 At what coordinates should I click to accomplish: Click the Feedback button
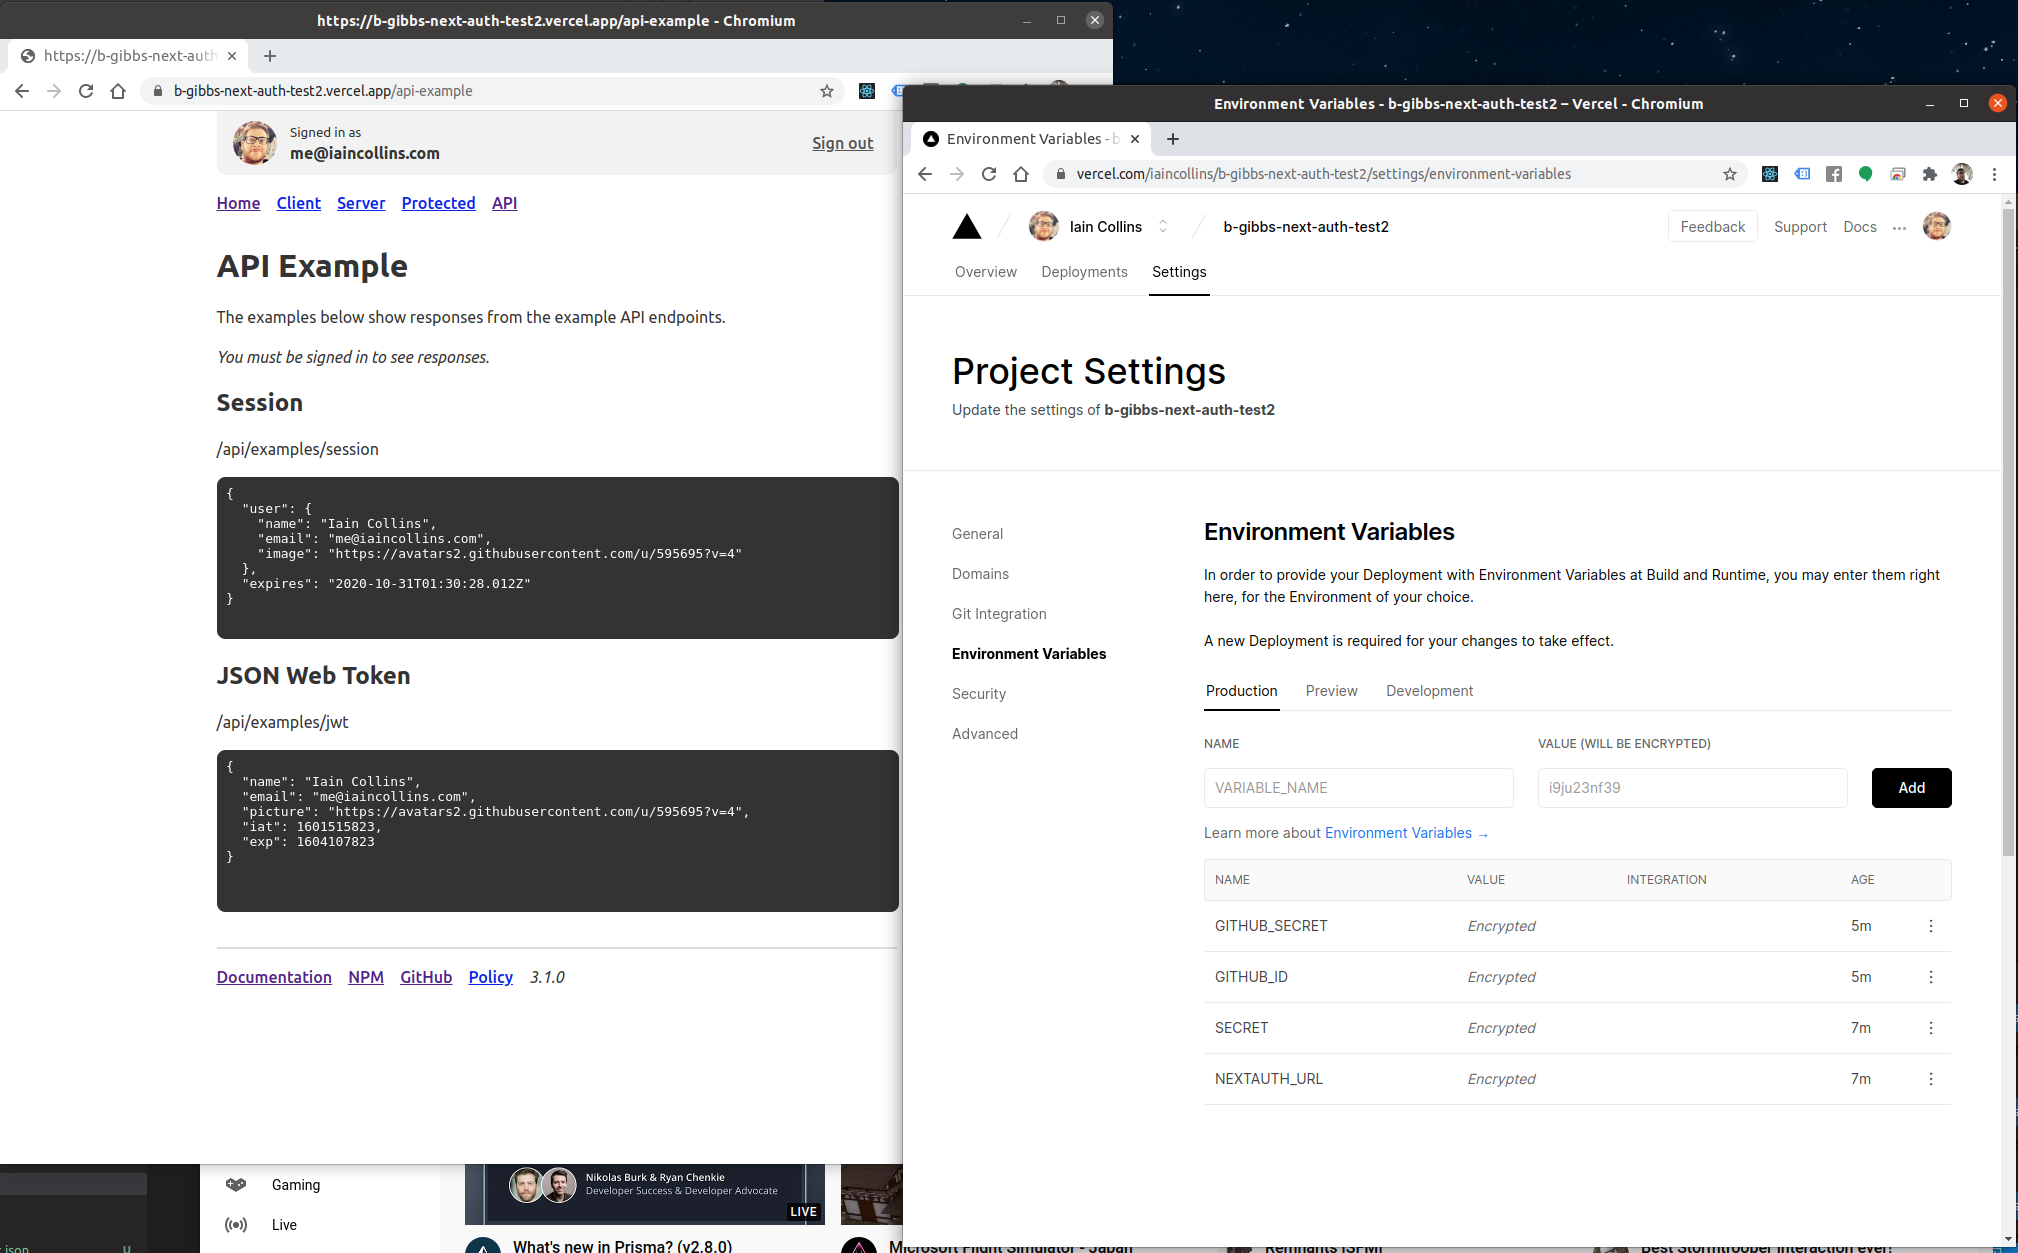[x=1712, y=227]
